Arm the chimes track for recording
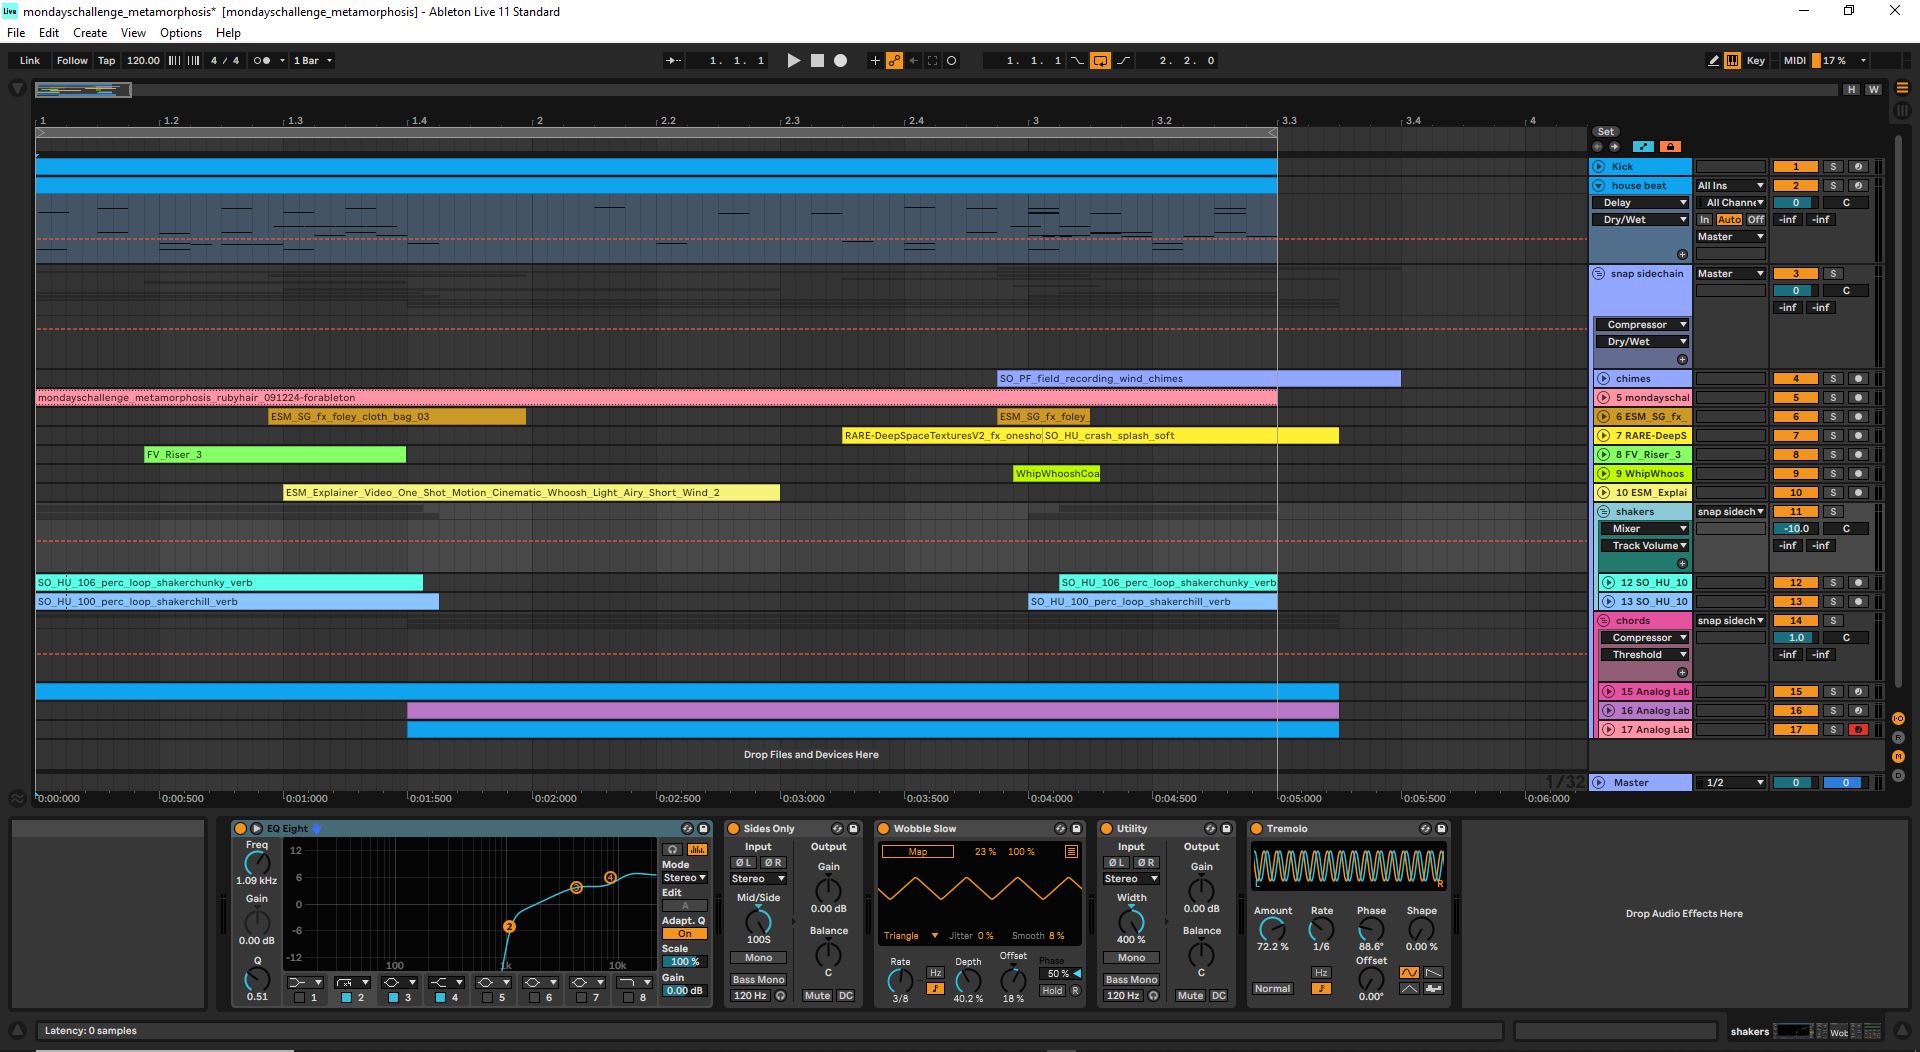1920x1052 pixels. [x=1858, y=379]
